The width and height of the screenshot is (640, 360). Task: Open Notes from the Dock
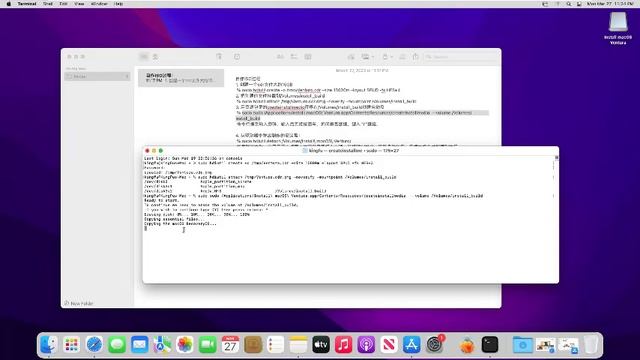click(298, 345)
